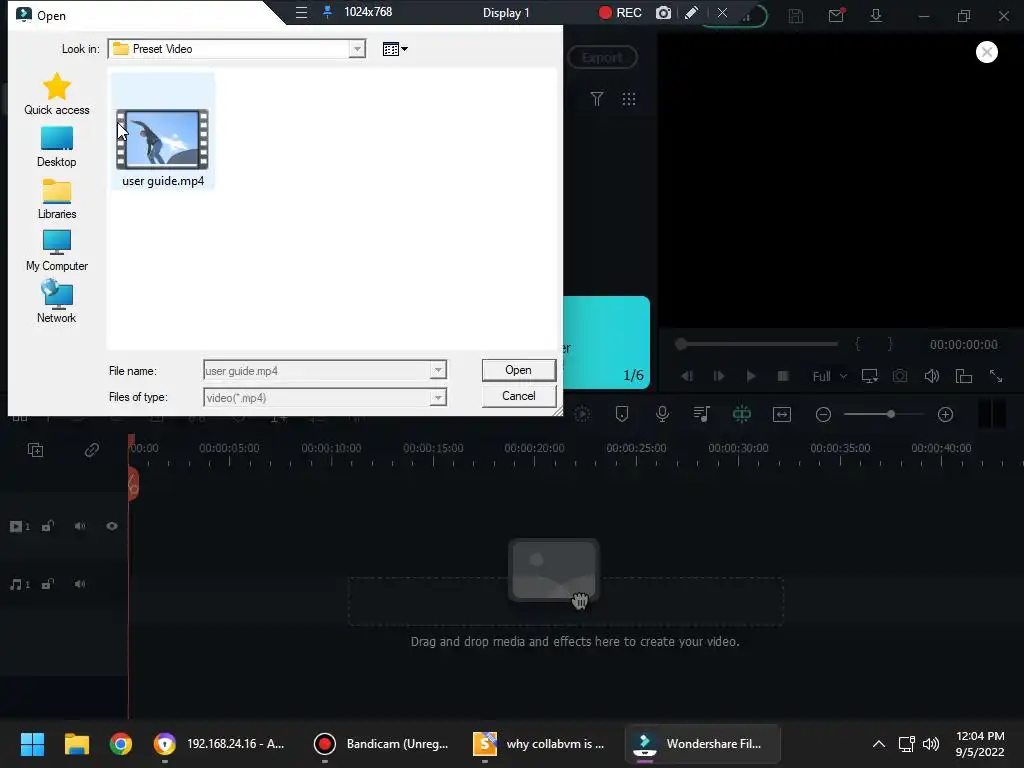1024x768 pixels.
Task: Click the Display 1 label
Action: 506,12
